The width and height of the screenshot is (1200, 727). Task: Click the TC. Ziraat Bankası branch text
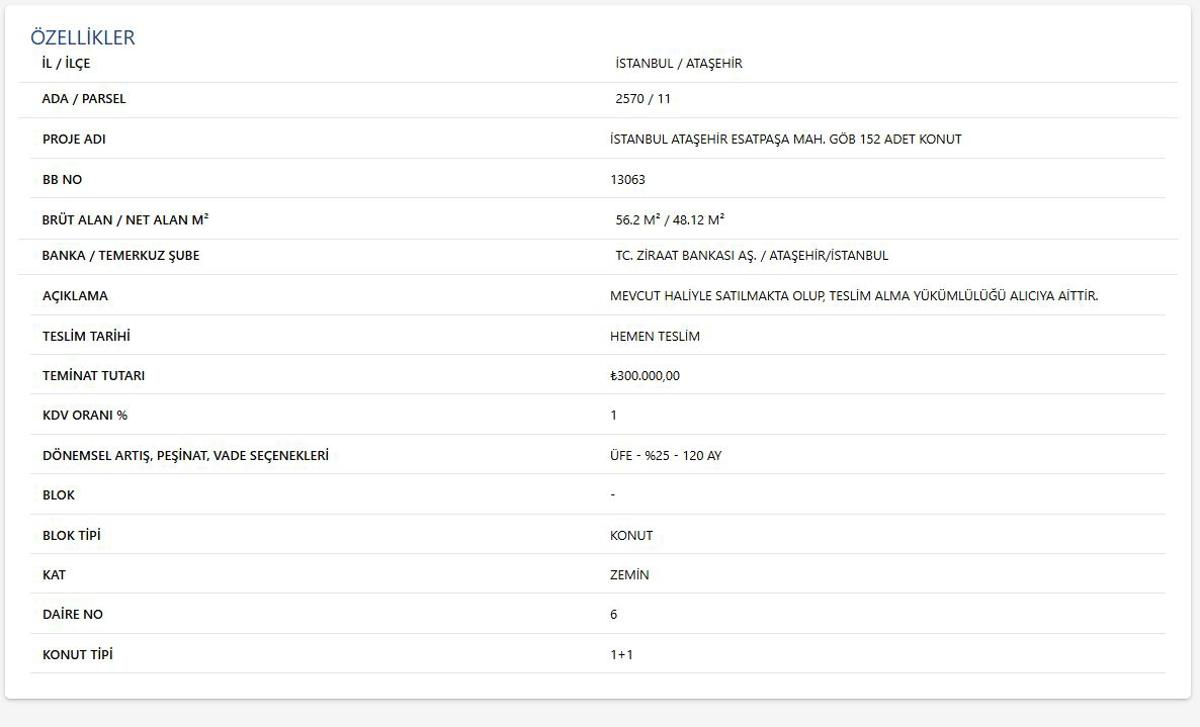point(751,256)
